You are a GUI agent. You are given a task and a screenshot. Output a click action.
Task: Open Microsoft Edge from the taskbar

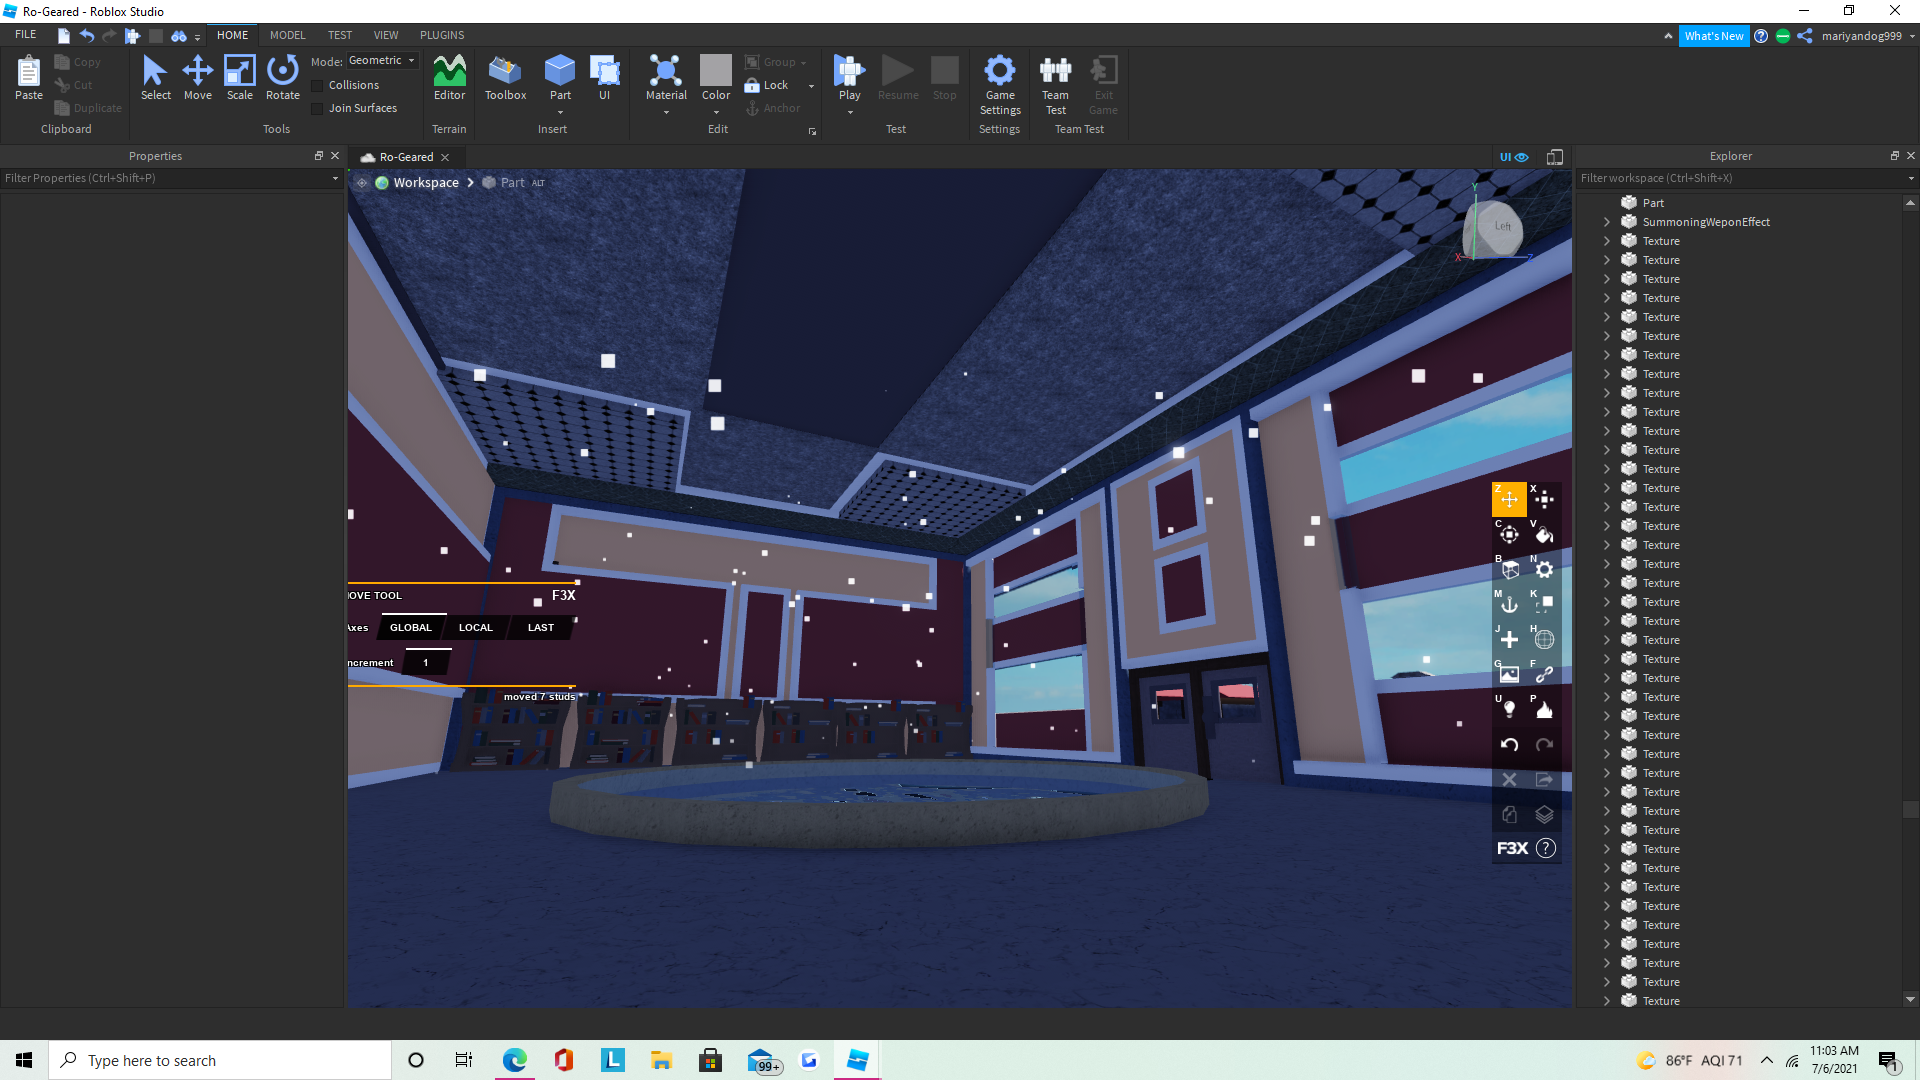tap(514, 1060)
